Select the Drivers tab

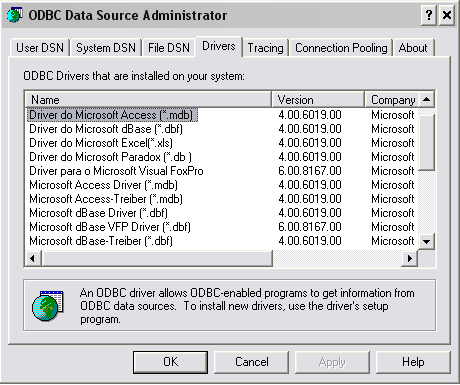219,46
